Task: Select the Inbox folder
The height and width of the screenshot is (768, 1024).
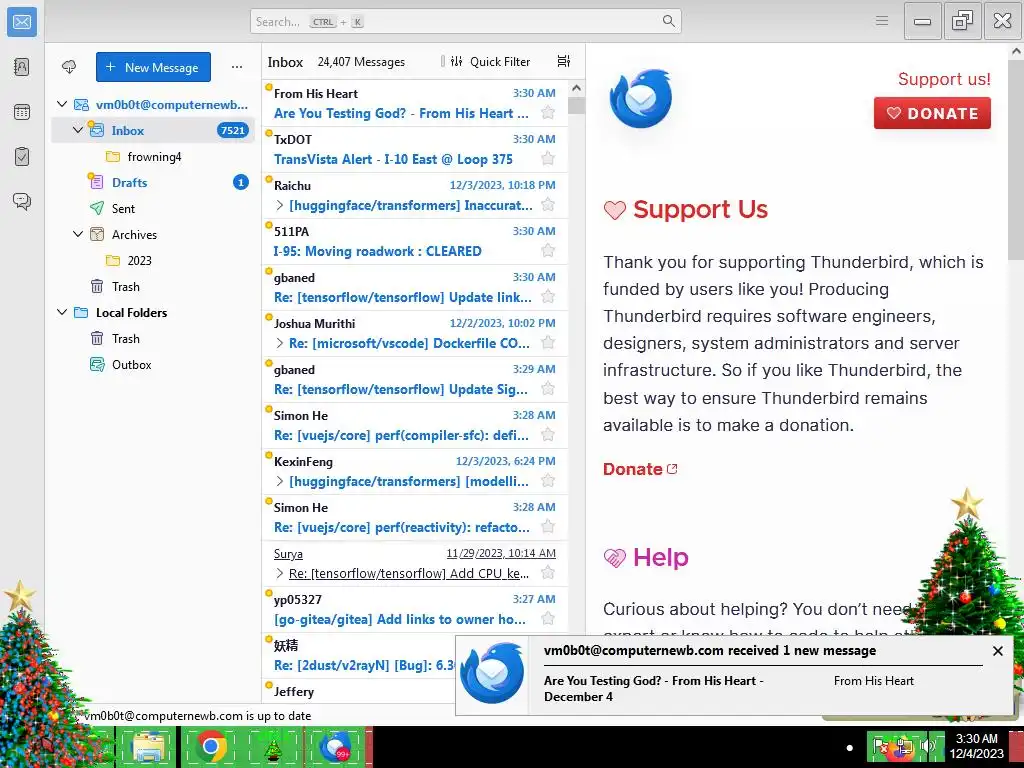Action: 153,130
